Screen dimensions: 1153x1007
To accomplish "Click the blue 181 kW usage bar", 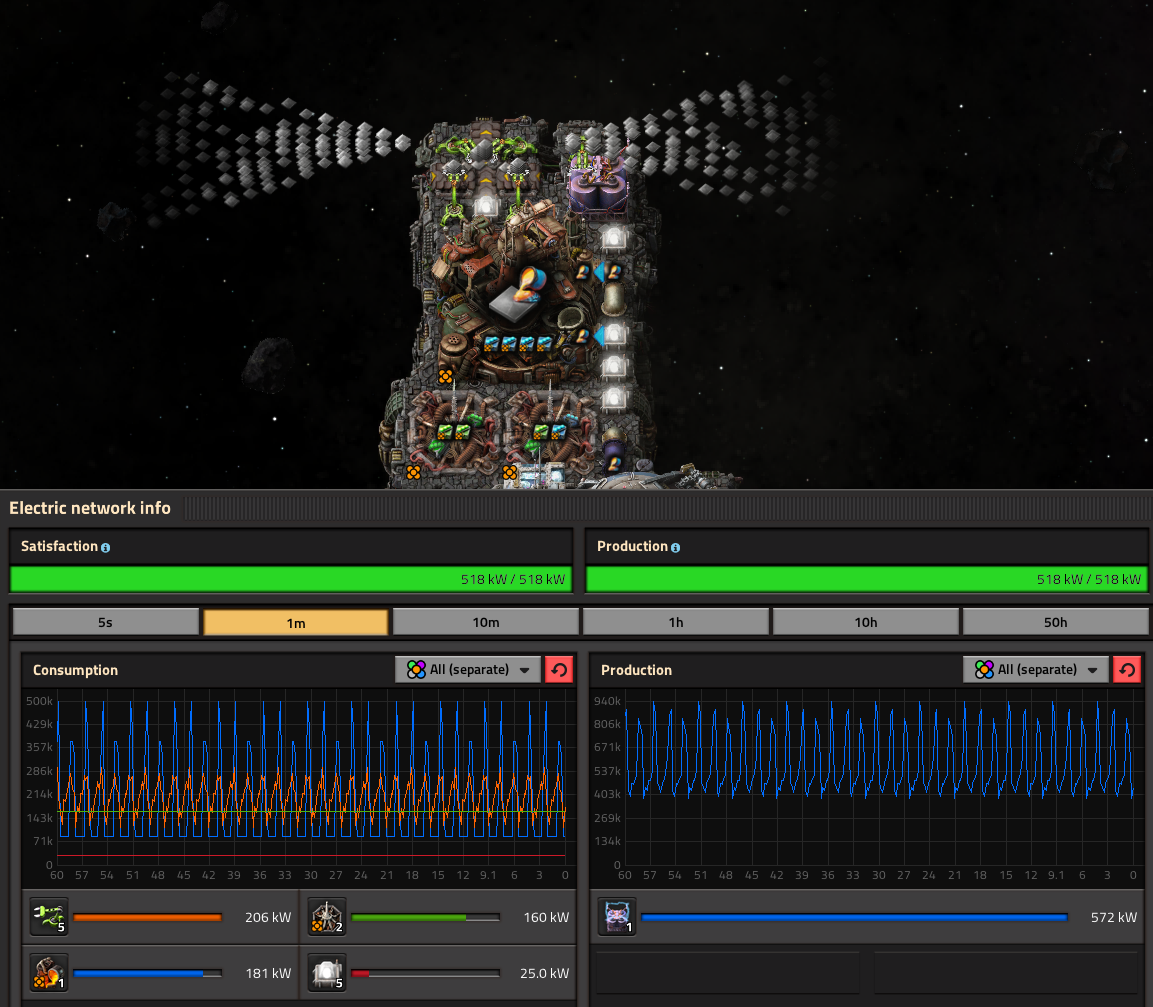I will pos(148,973).
